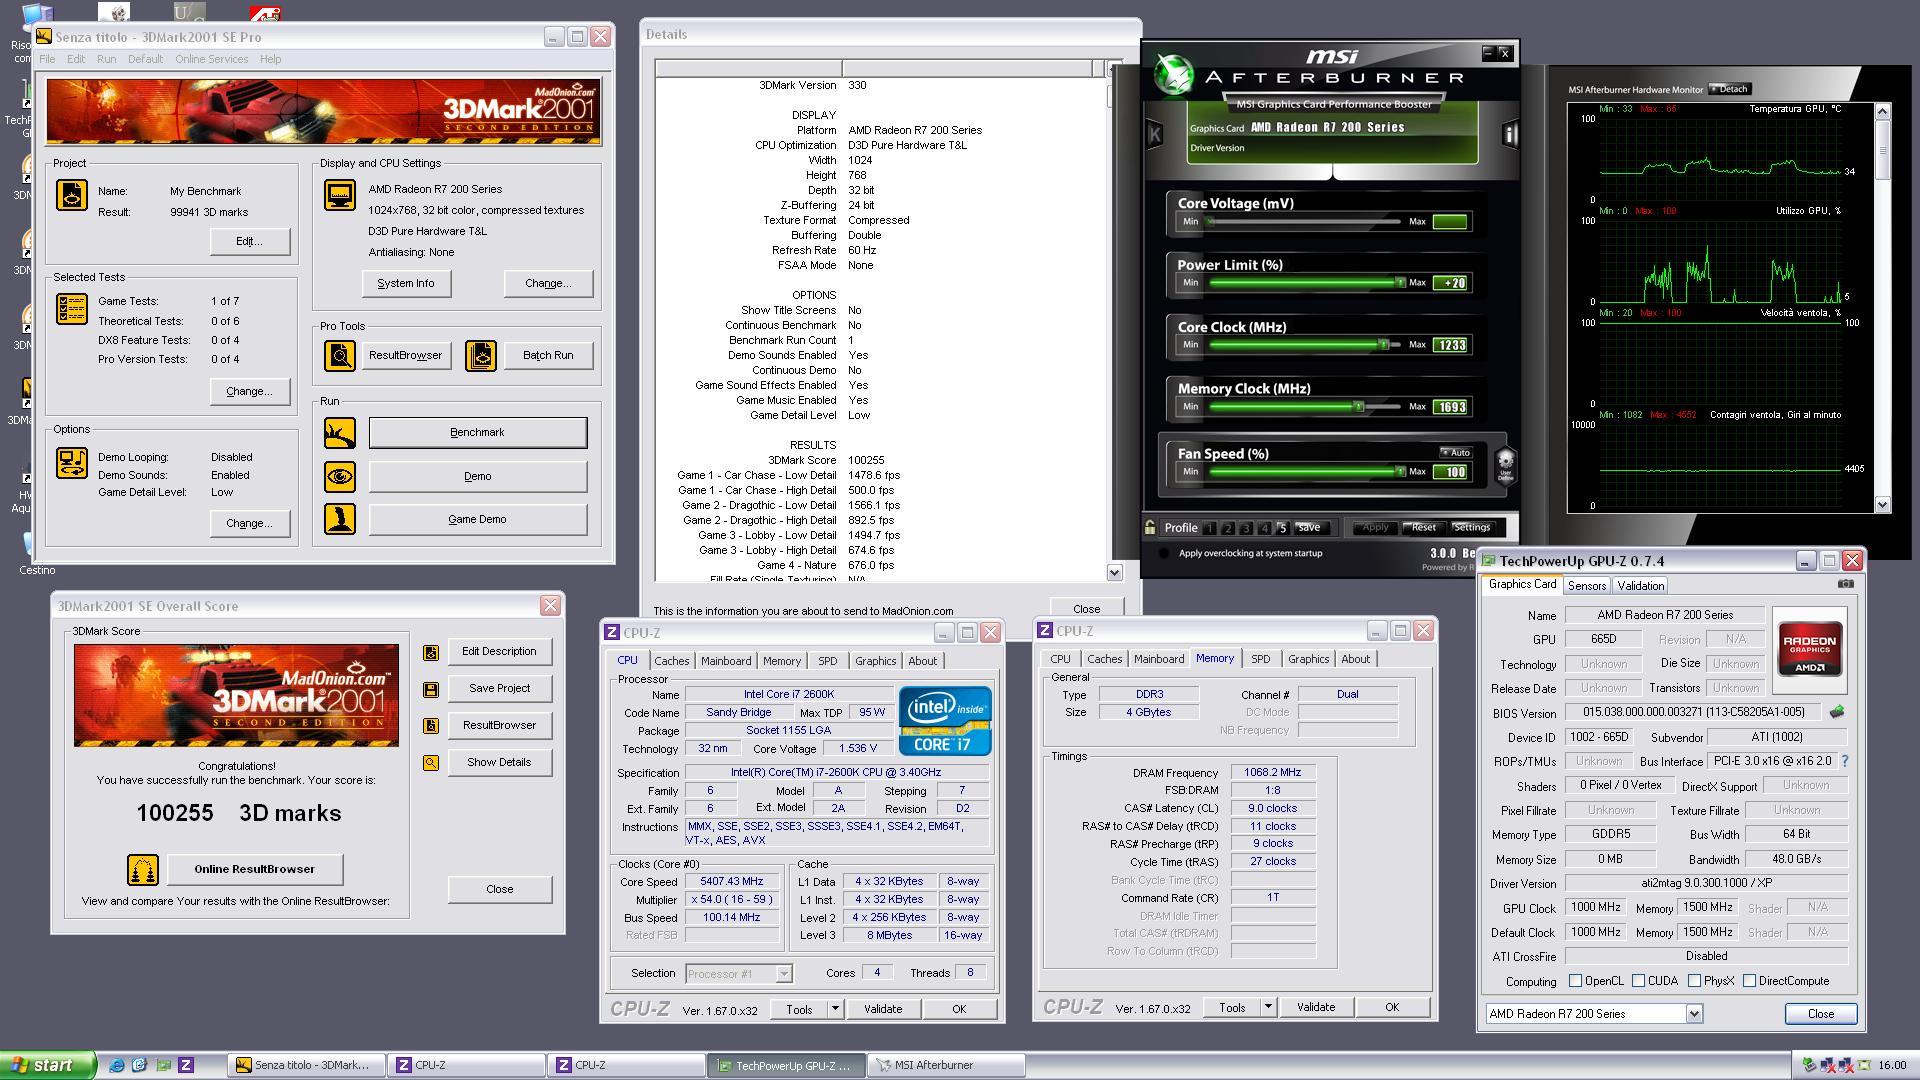Click the Memory Clock slider handle
Viewport: 1920px width, 1080px height.
click(1358, 407)
